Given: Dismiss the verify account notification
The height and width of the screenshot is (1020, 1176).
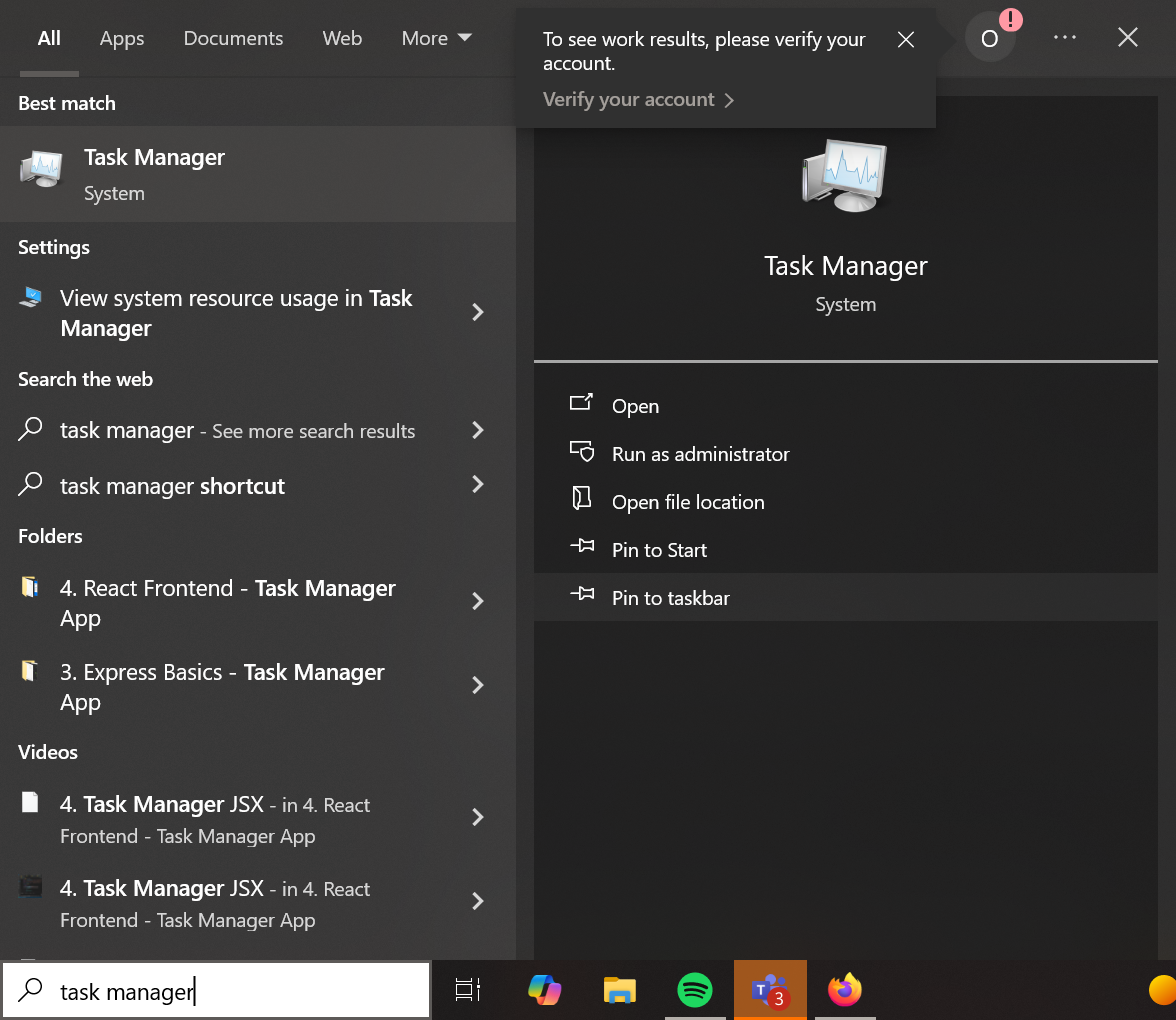Looking at the screenshot, I should [906, 40].
